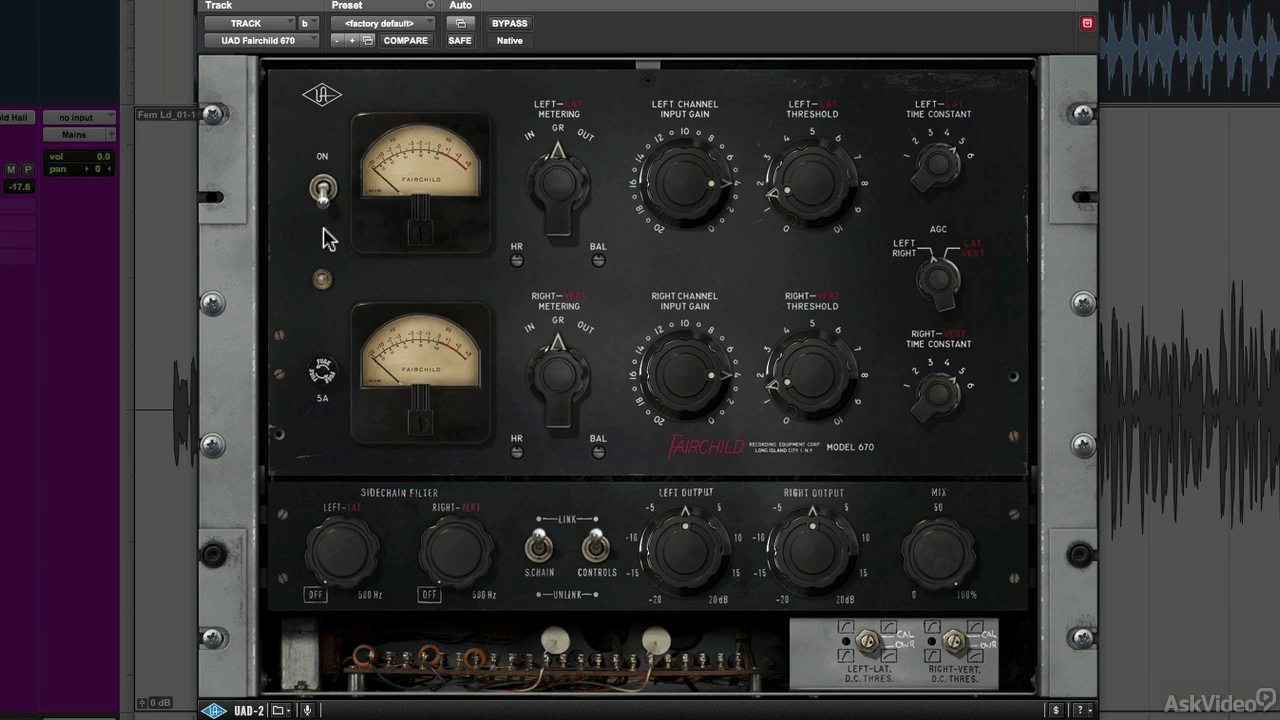1280x720 pixels.
Task: Toggle the S.CHAIN link switch
Action: tap(539, 546)
